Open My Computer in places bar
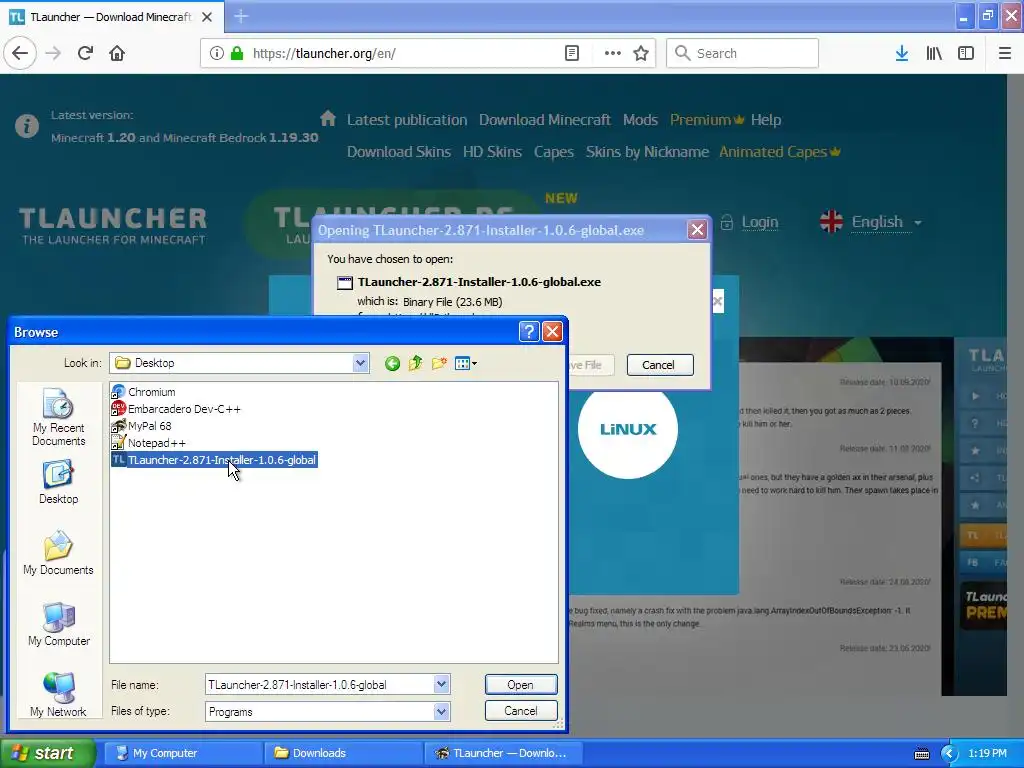 pos(58,624)
